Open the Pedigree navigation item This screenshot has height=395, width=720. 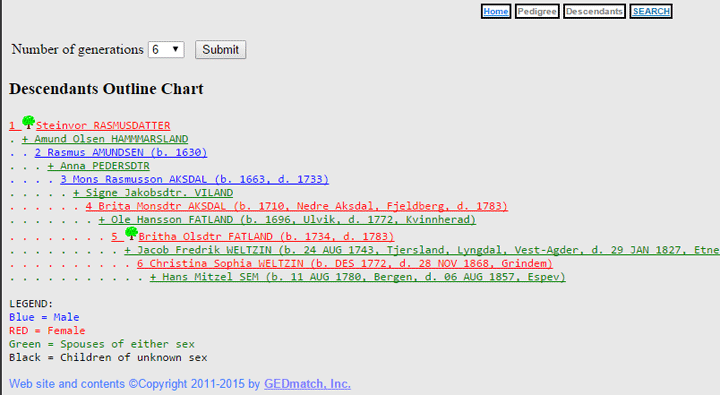pos(537,11)
